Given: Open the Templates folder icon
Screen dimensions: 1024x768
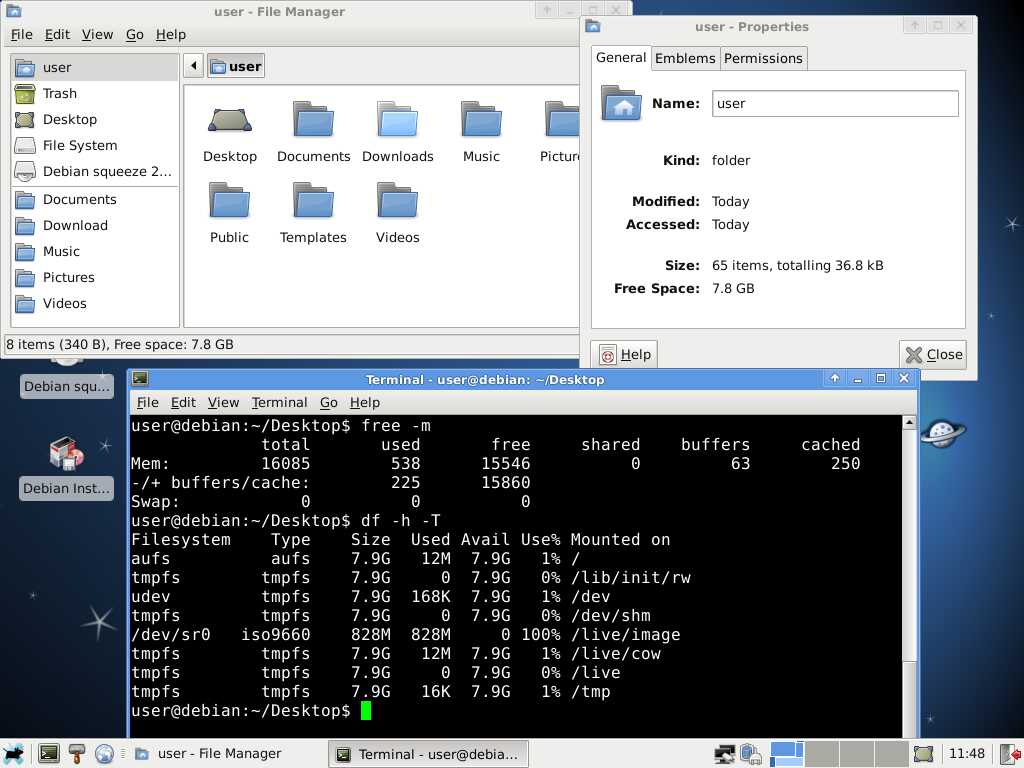Looking at the screenshot, I should pyautogui.click(x=313, y=202).
